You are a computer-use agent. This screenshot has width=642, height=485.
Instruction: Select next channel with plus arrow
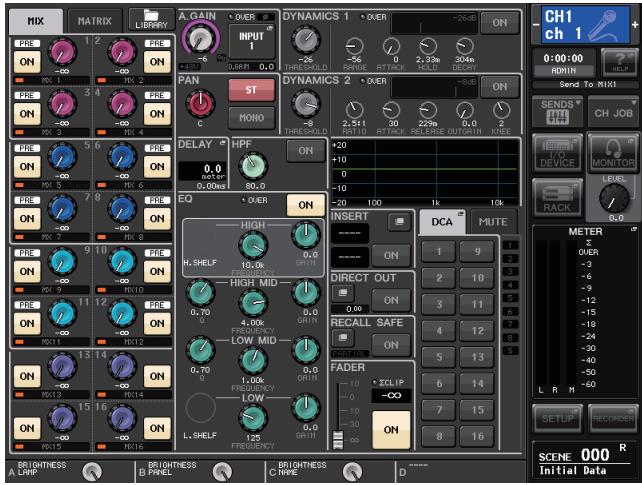click(x=635, y=25)
